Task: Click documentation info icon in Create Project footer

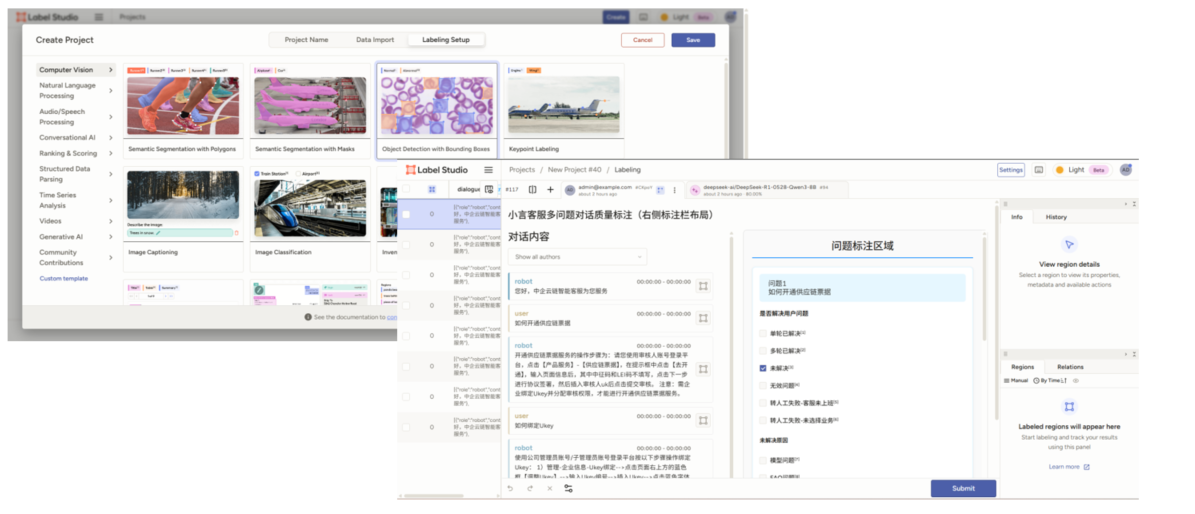Action: pyautogui.click(x=308, y=316)
